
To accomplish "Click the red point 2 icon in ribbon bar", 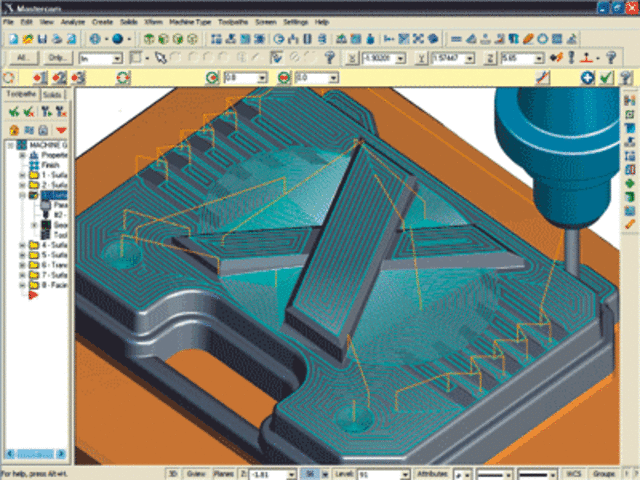I will pos(59,78).
